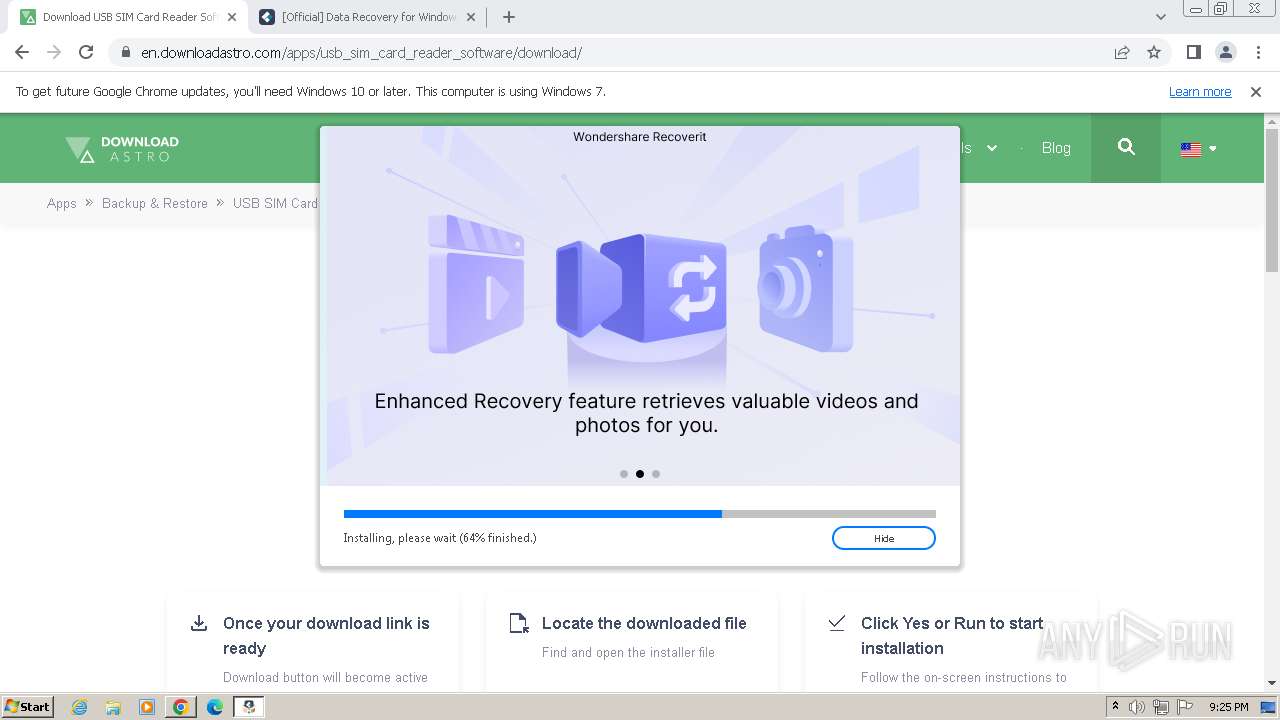Open Chrome from the taskbar

180,707
